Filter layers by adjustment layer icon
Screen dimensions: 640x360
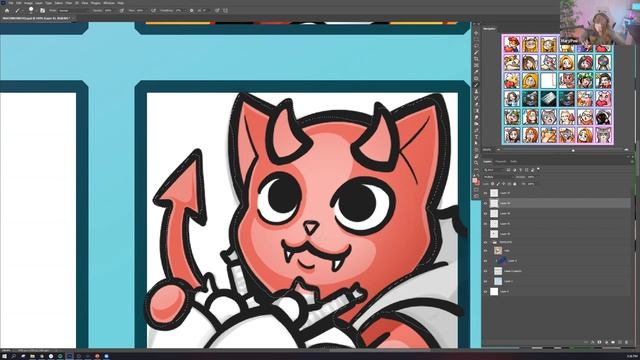pyautogui.click(x=514, y=169)
